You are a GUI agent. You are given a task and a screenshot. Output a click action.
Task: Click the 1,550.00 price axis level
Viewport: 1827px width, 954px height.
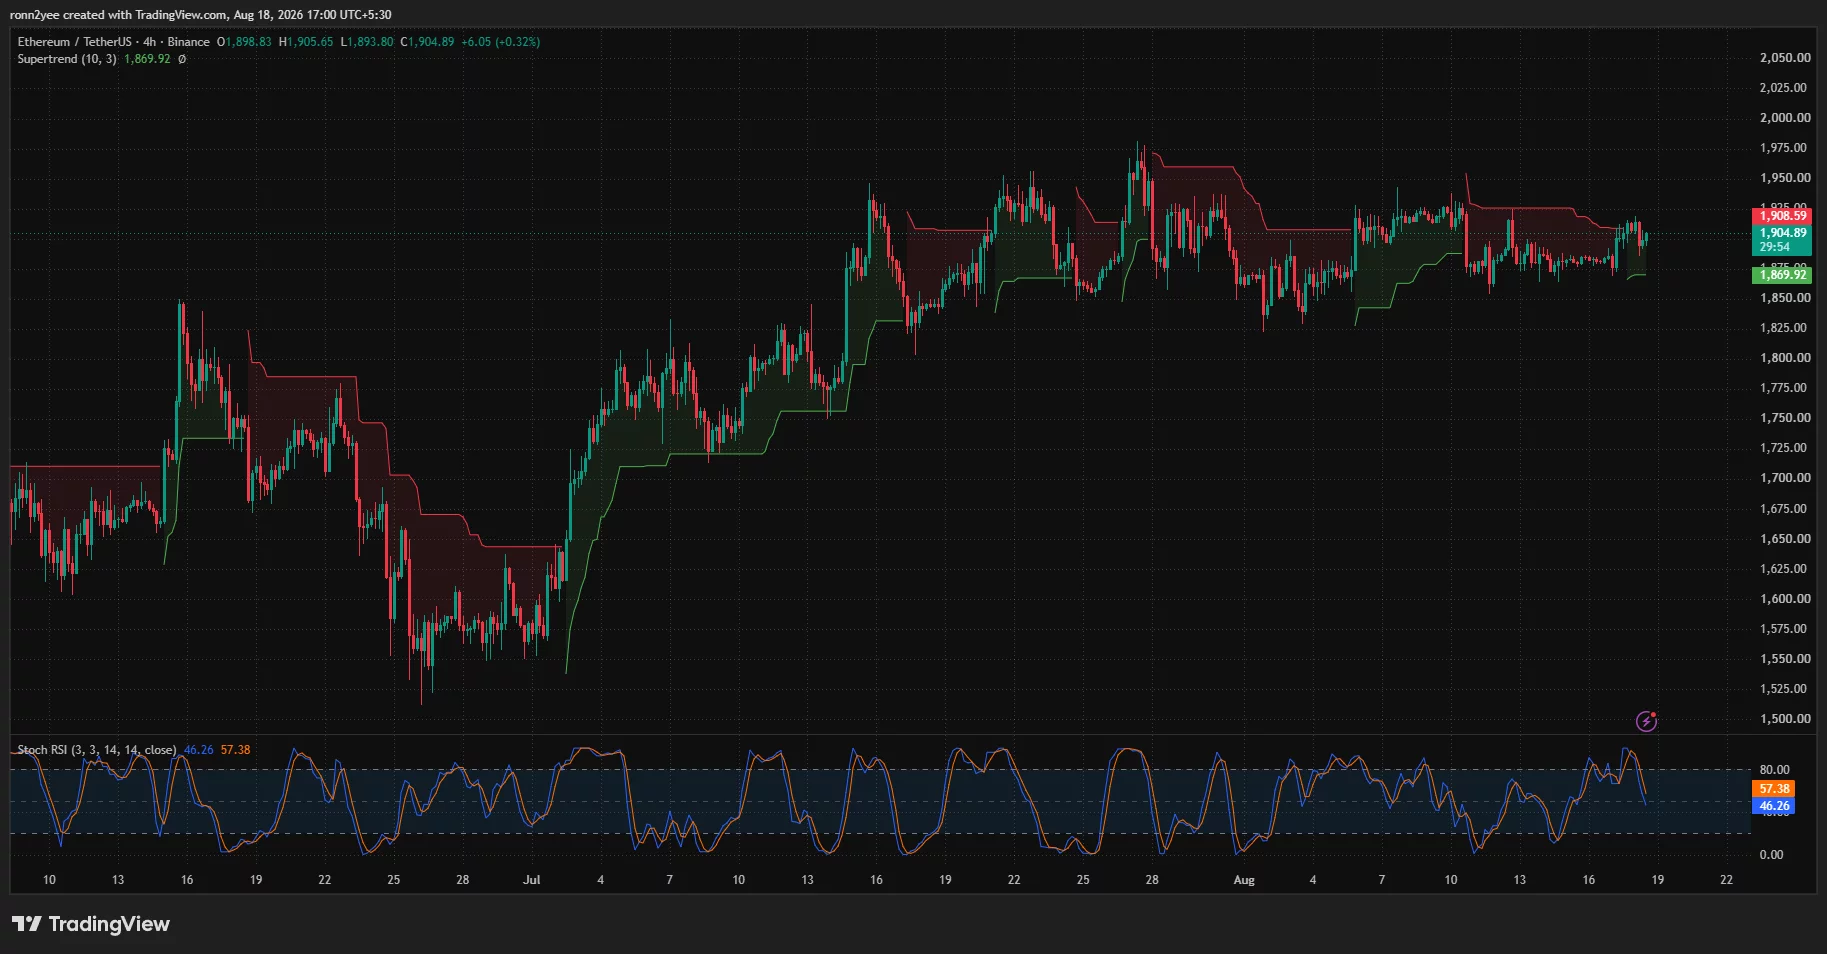(1785, 659)
